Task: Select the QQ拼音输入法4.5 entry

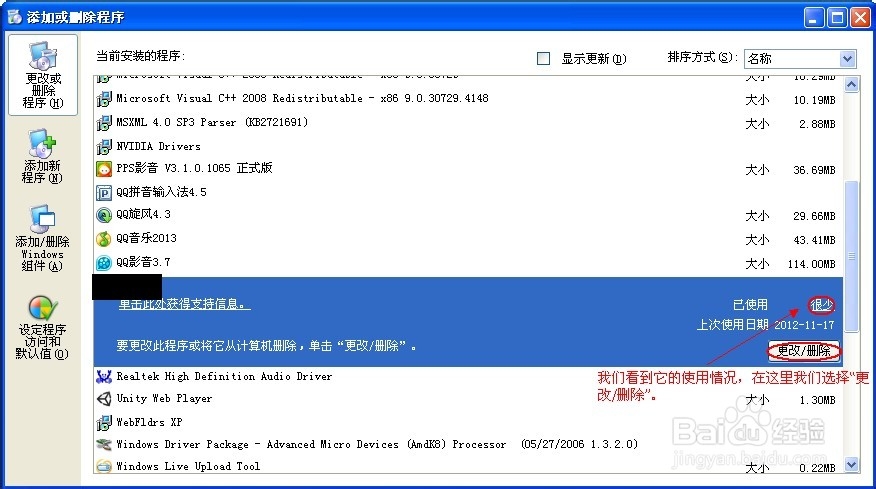Action: point(468,193)
